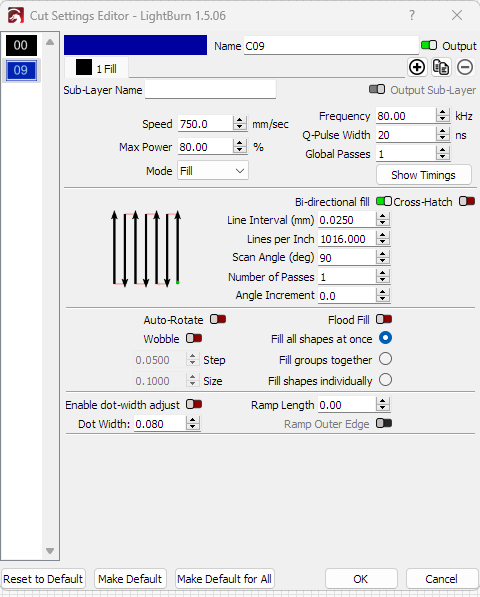The height and width of the screenshot is (597, 480).
Task: Confirm settings with OK button
Action: click(x=361, y=579)
